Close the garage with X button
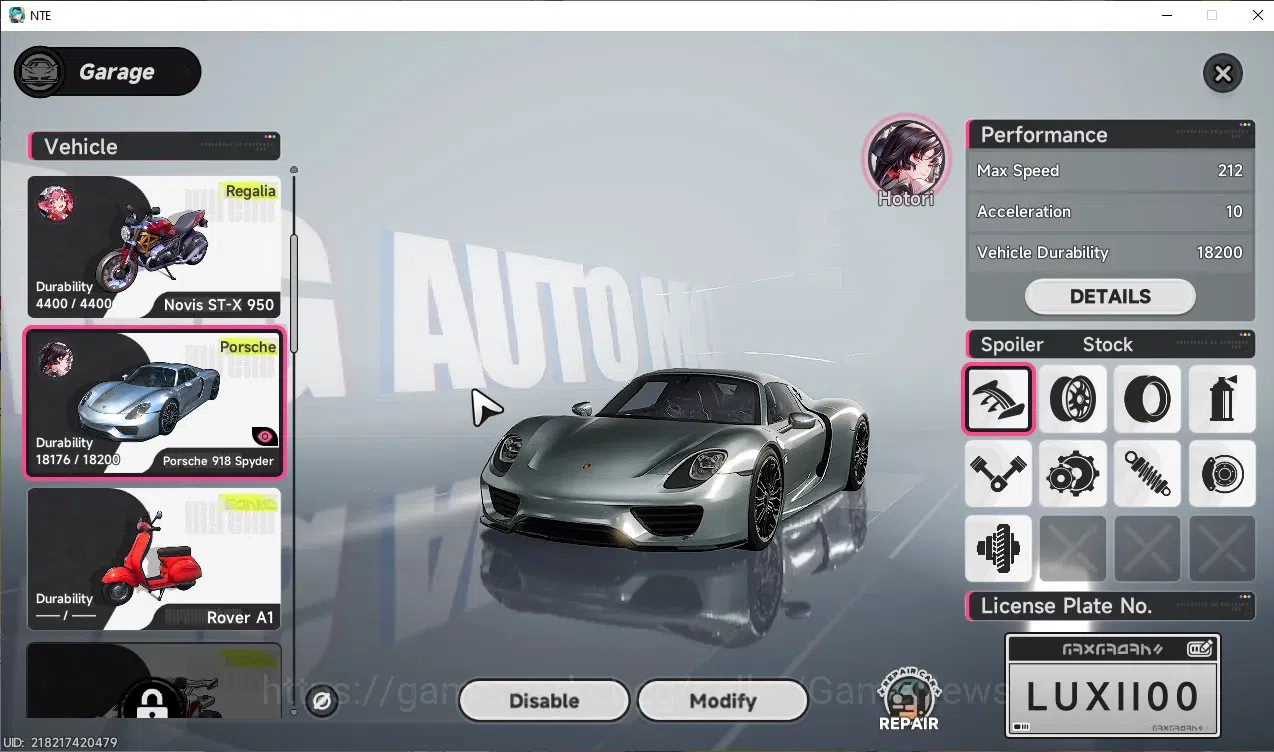The height and width of the screenshot is (752, 1274). click(1222, 73)
